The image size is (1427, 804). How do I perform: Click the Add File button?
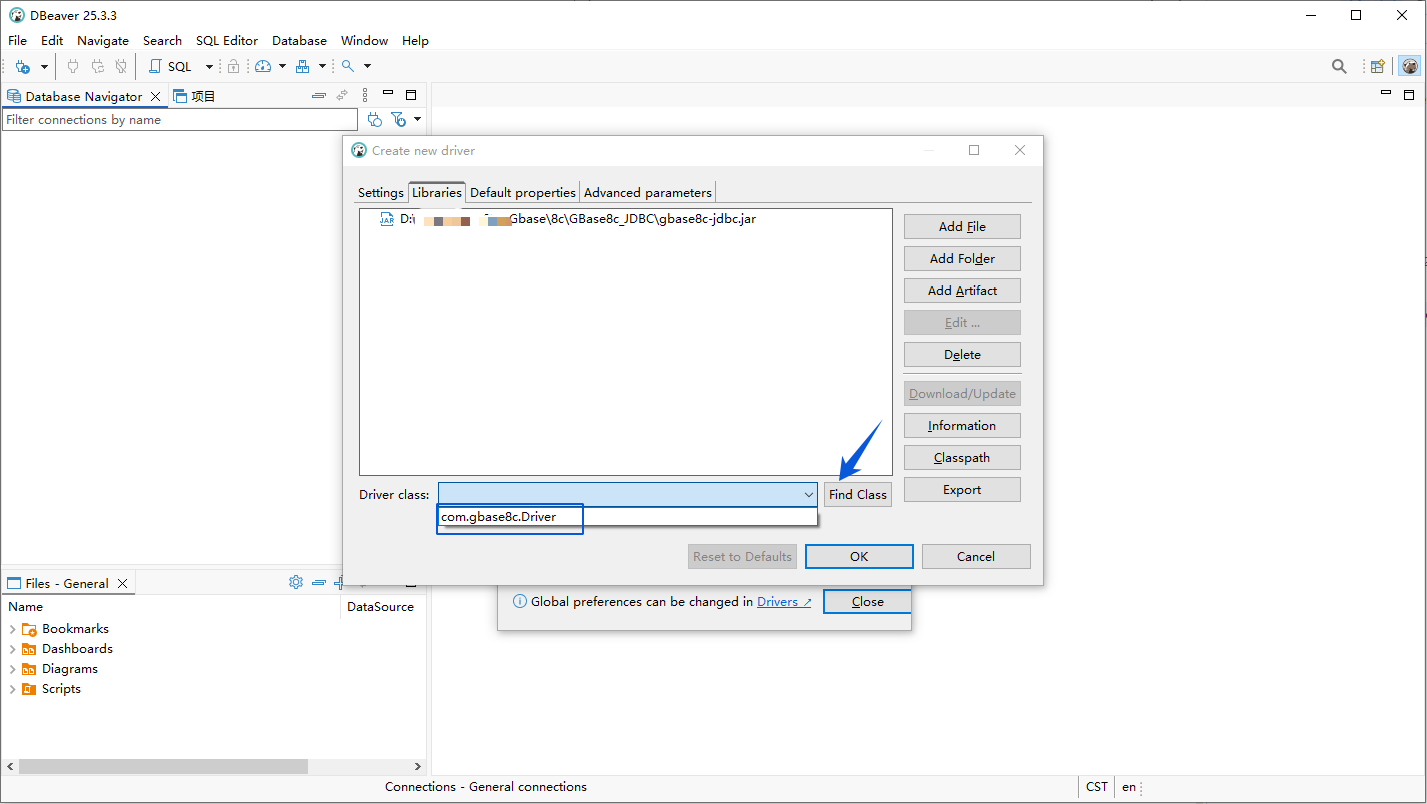(962, 227)
